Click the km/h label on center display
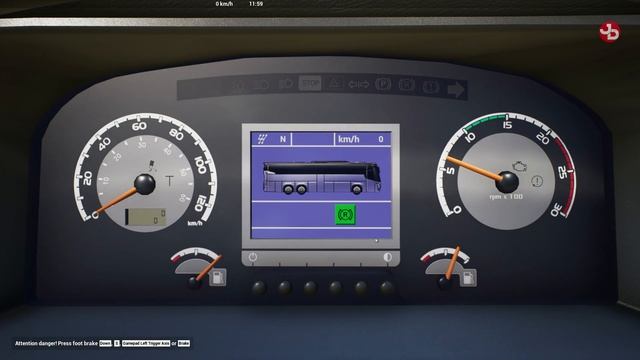Screen dimensions: 640x360 (x=349, y=139)
